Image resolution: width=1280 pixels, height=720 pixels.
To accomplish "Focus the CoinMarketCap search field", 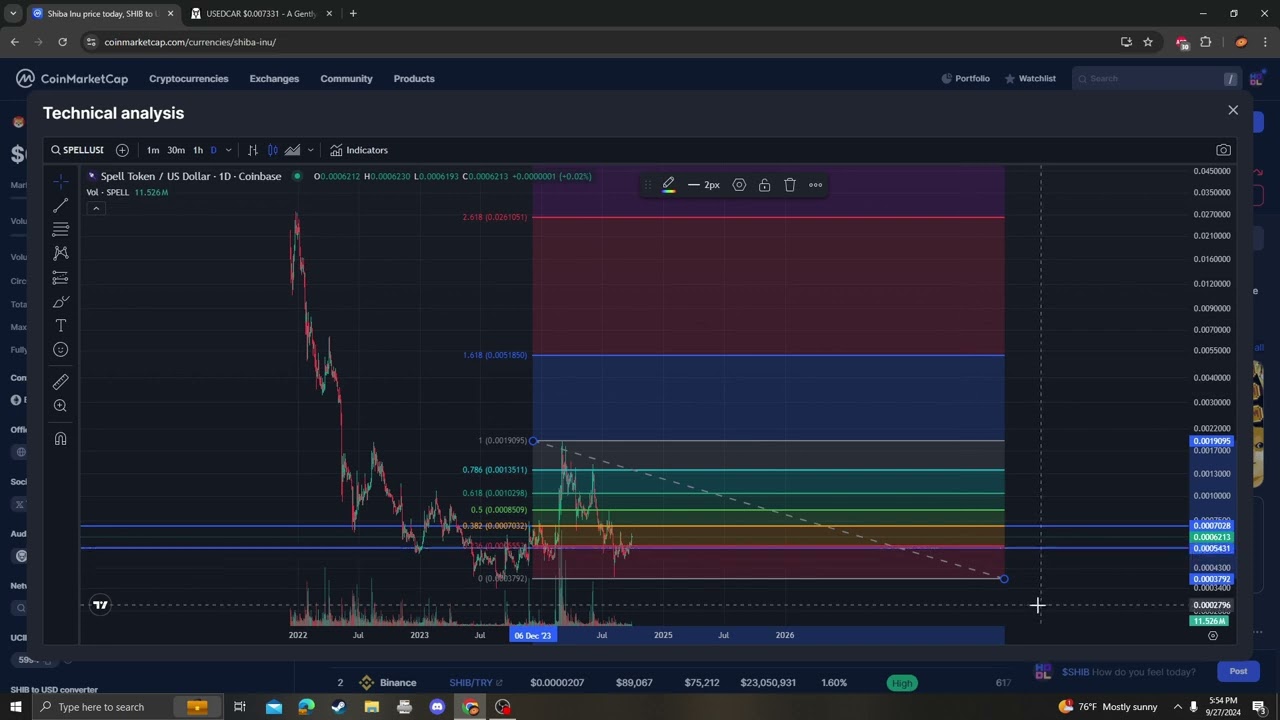I will coord(1155,78).
